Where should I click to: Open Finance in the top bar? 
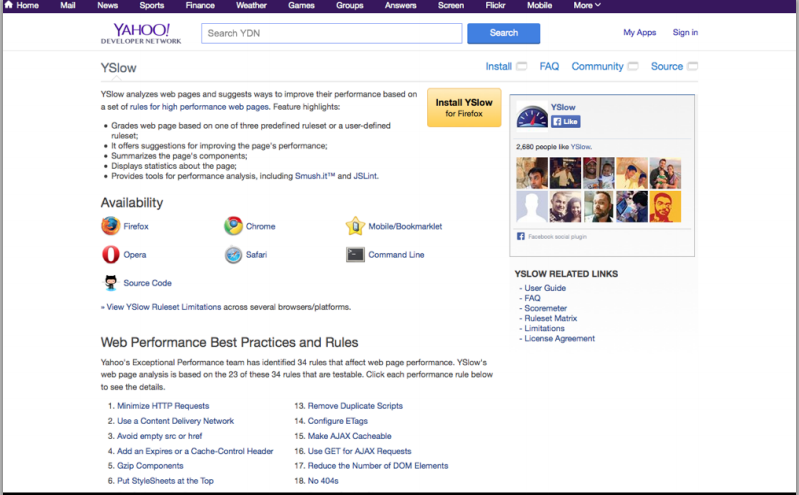point(200,5)
